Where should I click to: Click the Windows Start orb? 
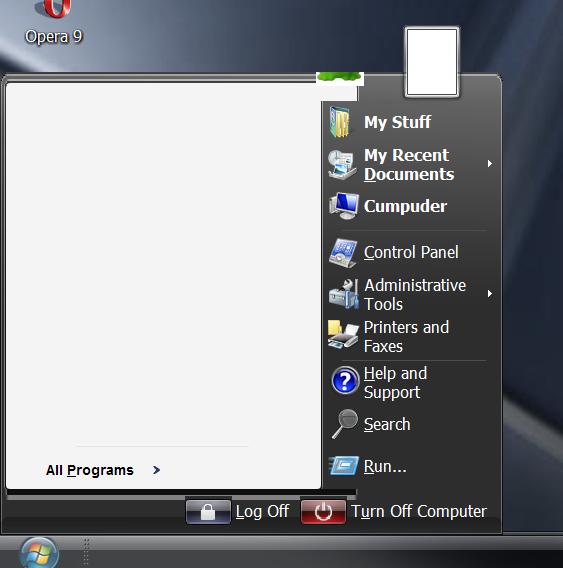(x=38, y=553)
